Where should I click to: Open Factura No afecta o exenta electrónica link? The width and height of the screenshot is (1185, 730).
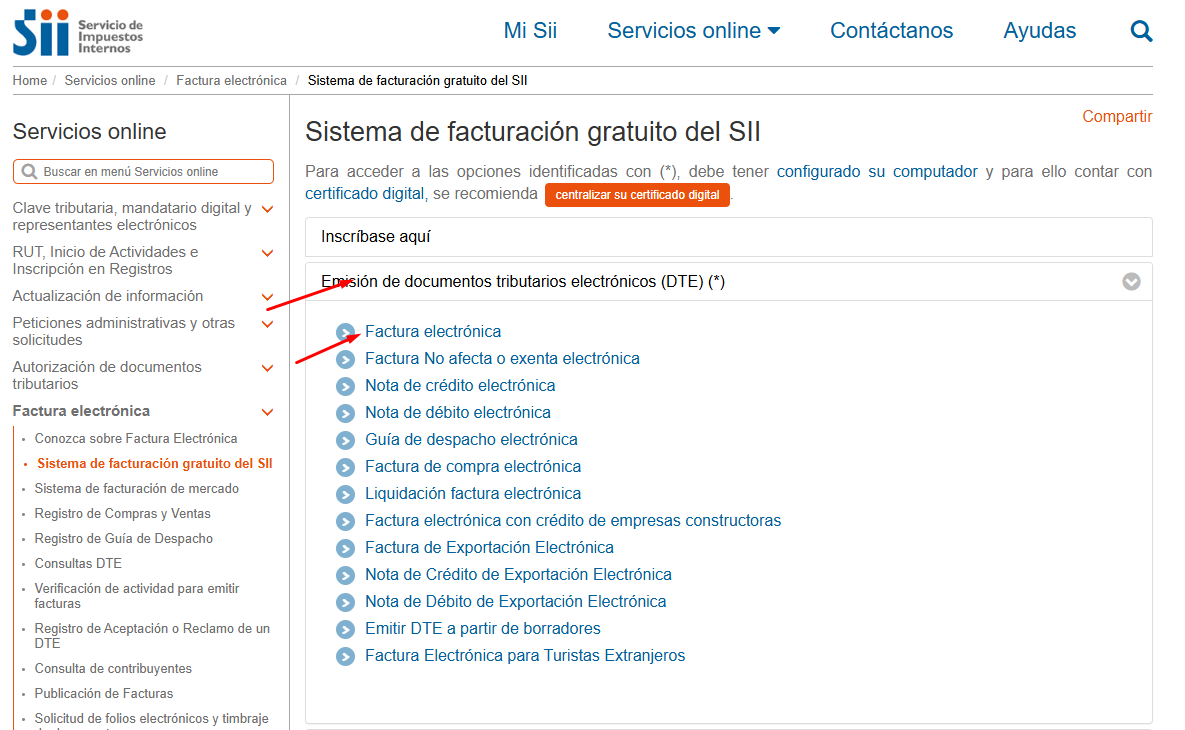click(503, 359)
